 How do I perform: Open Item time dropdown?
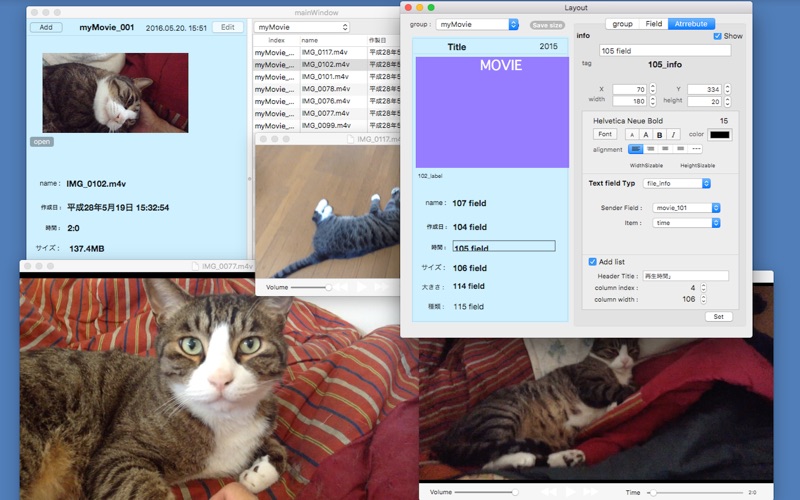click(x=686, y=223)
